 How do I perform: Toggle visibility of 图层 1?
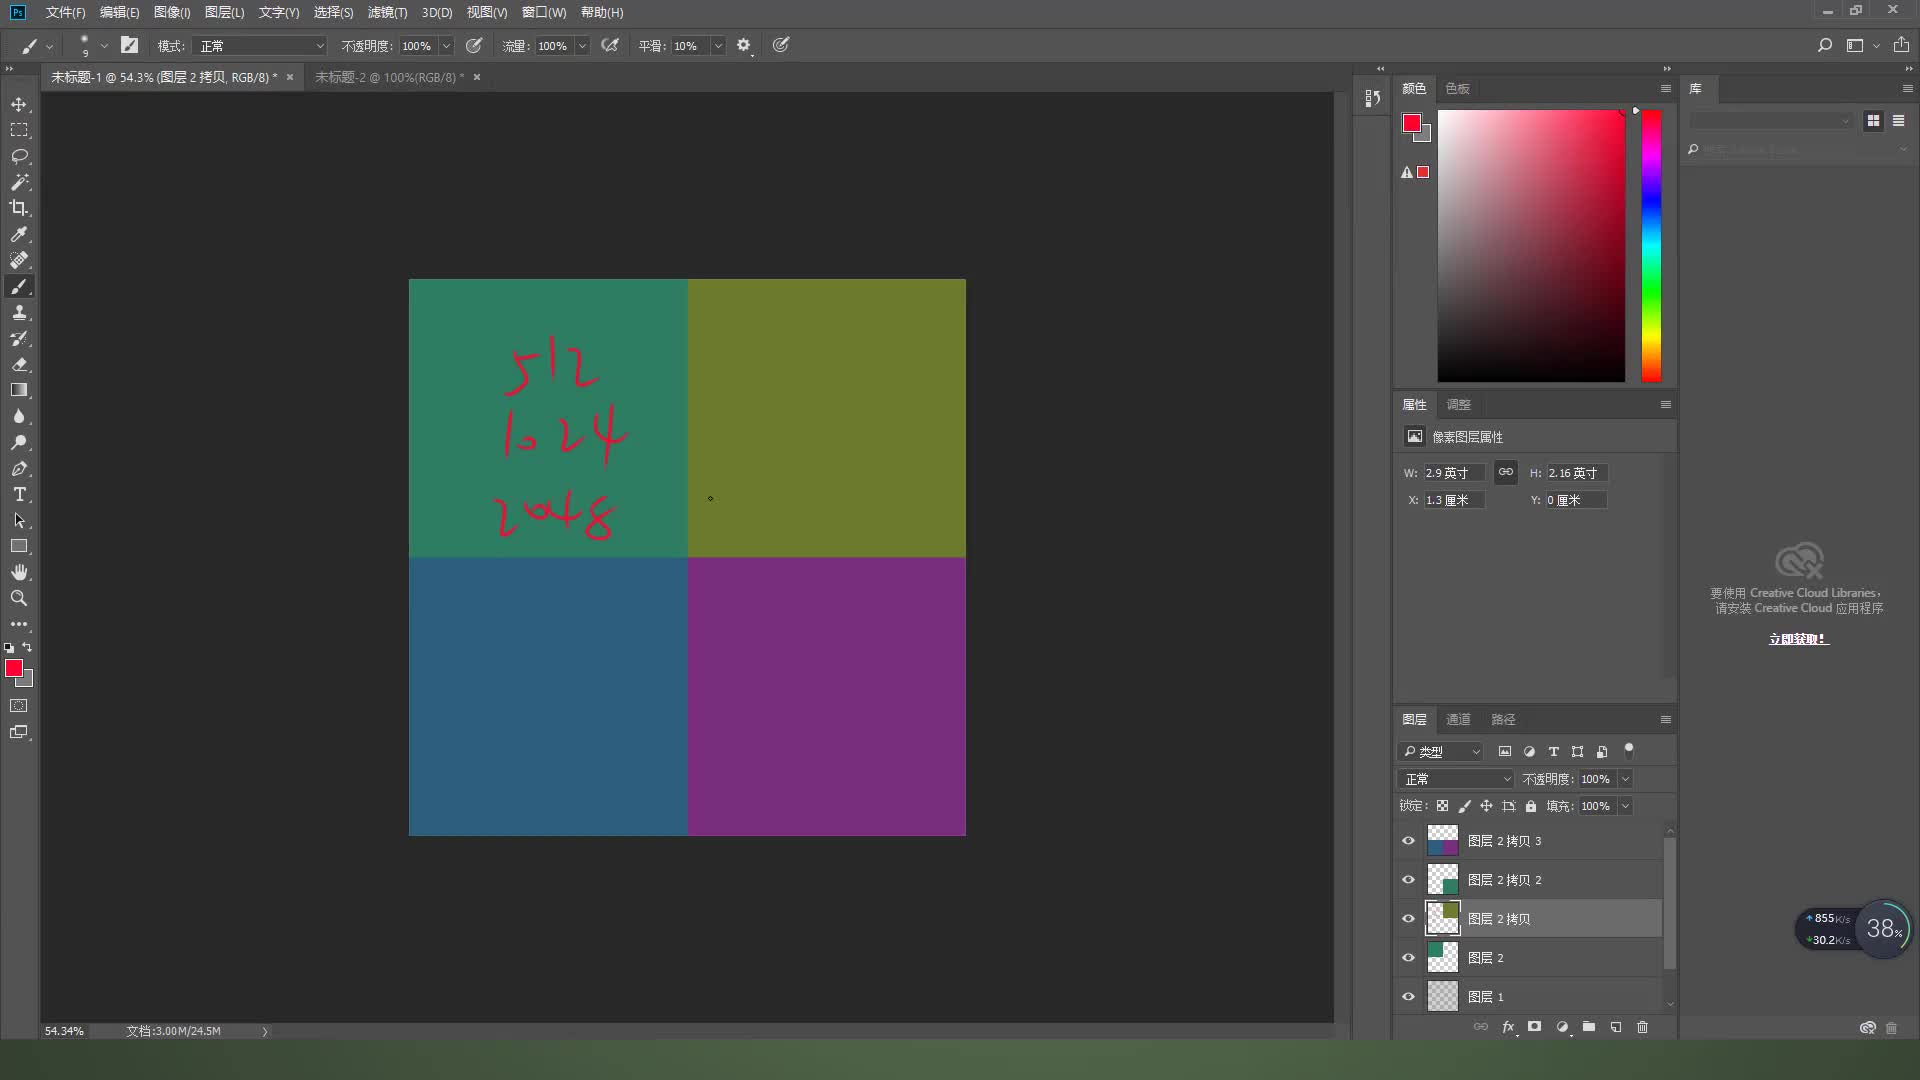pyautogui.click(x=1409, y=997)
